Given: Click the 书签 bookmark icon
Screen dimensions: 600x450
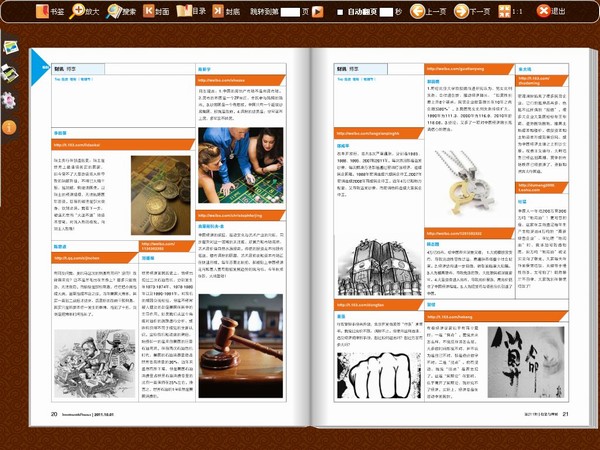Looking at the screenshot, I should point(42,11).
